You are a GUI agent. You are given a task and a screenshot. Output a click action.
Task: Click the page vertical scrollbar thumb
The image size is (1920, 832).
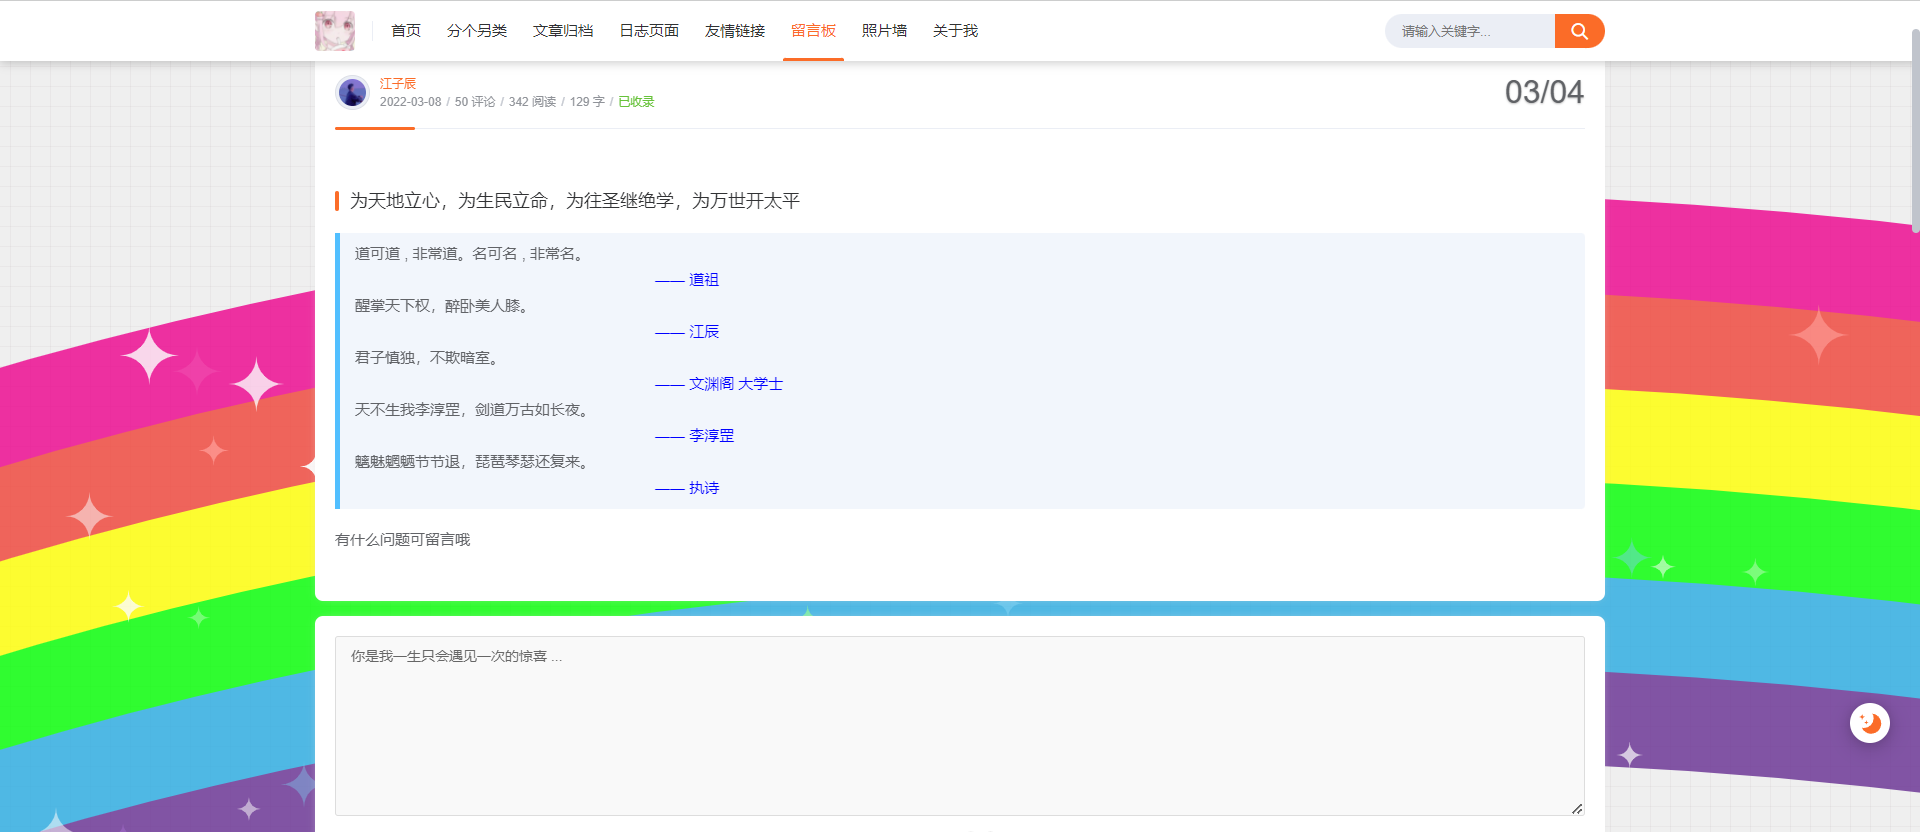tap(1915, 130)
